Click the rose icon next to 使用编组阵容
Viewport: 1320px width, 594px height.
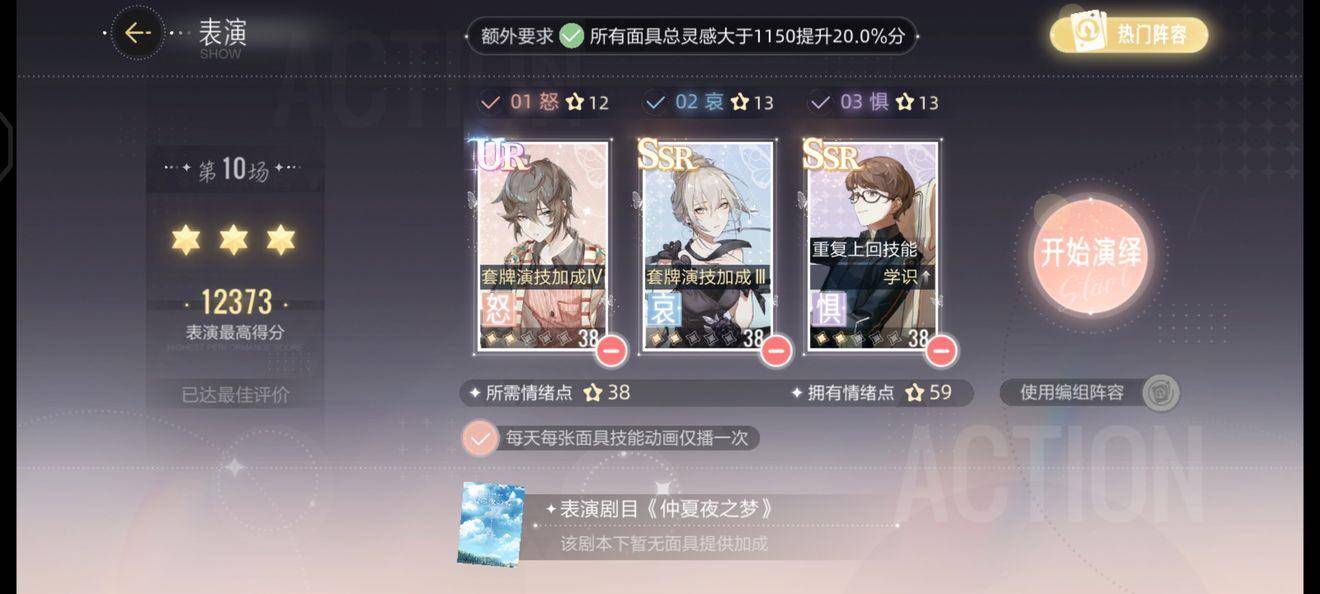click(x=1160, y=392)
